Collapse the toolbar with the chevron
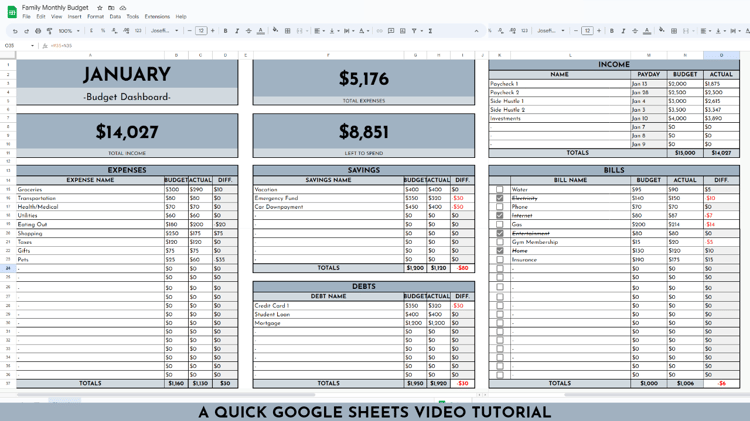Screen dimensions: 750x421 click(x=476, y=31)
